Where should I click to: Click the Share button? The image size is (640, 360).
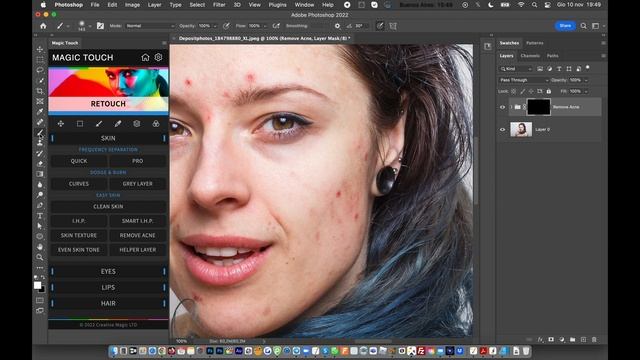[x=565, y=26]
